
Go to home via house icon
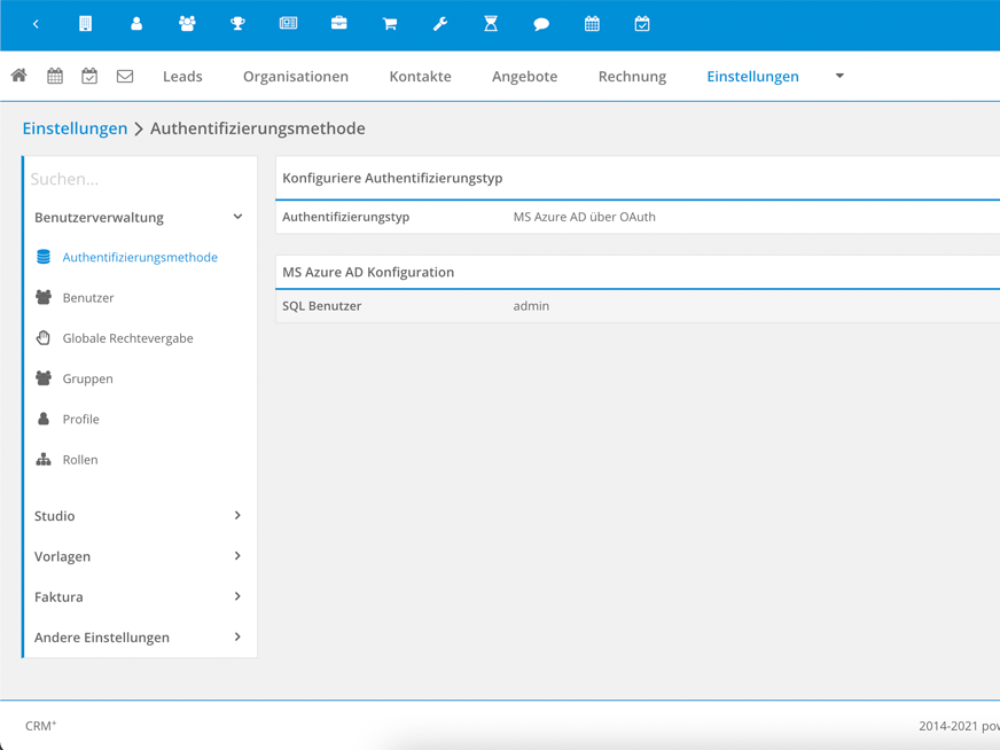point(18,76)
